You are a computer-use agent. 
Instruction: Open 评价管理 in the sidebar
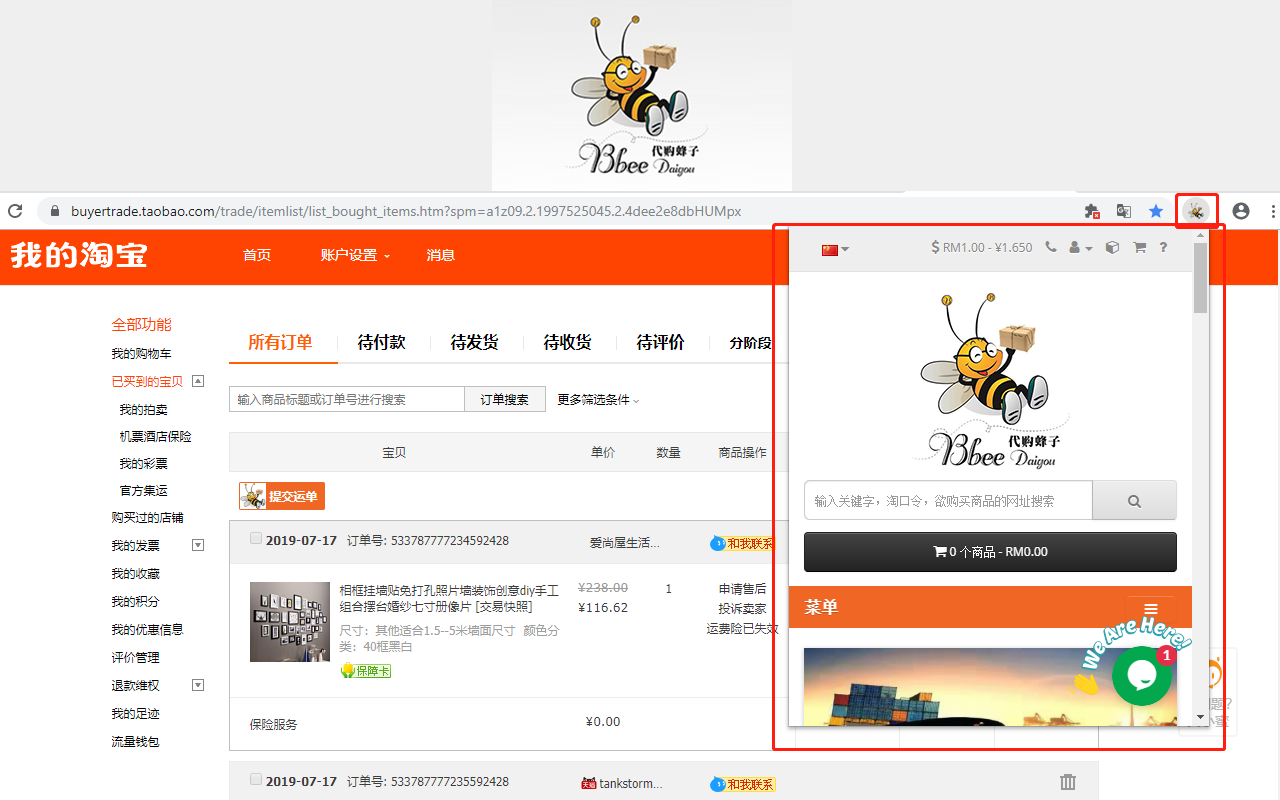tap(135, 658)
